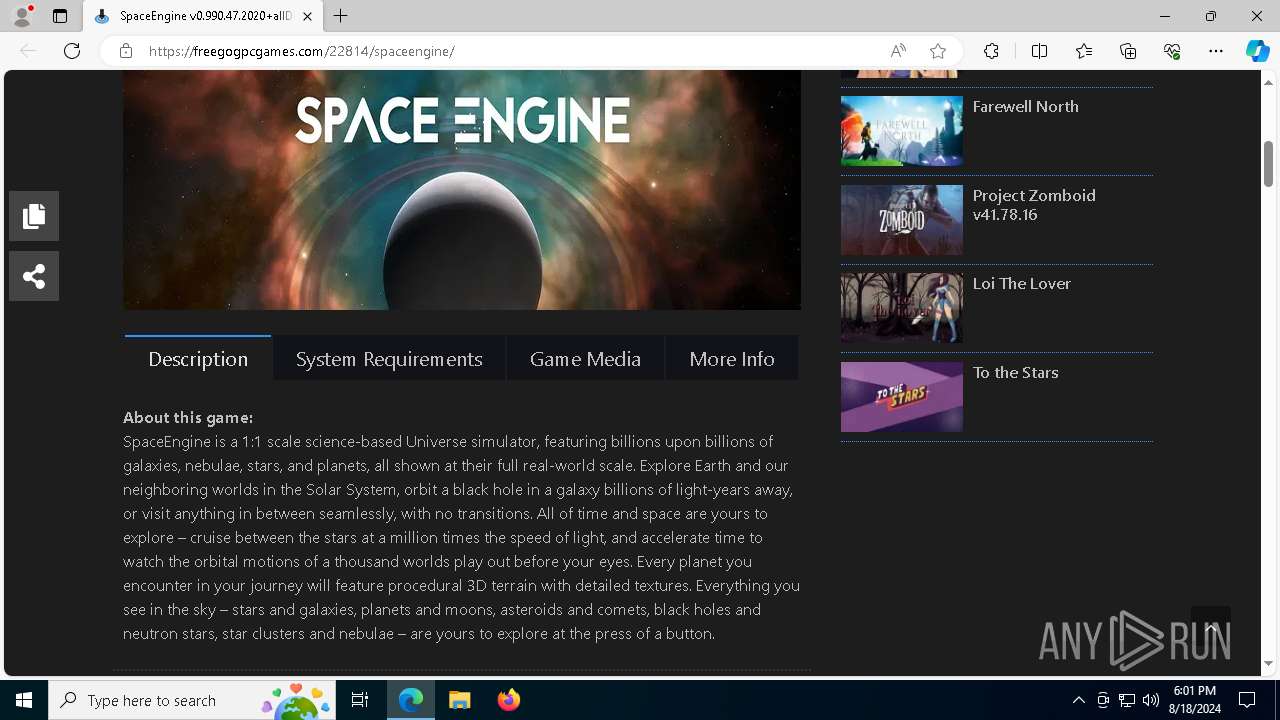This screenshot has width=1280, height=720.
Task: Click the About this game heading
Action: pos(188,417)
